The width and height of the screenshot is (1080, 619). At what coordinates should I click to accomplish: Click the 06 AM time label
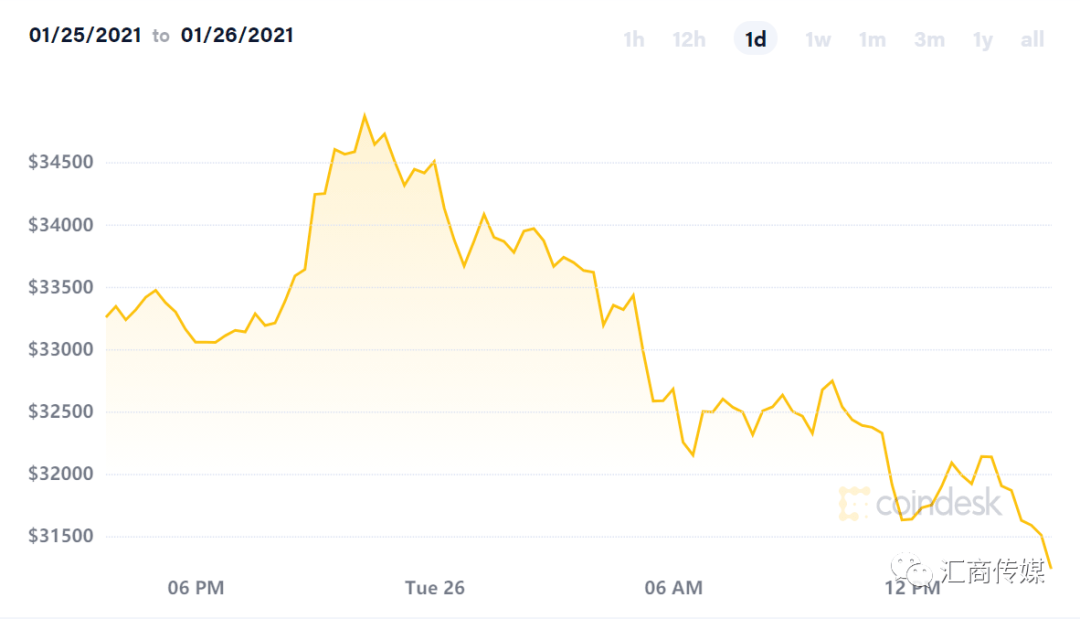point(674,588)
